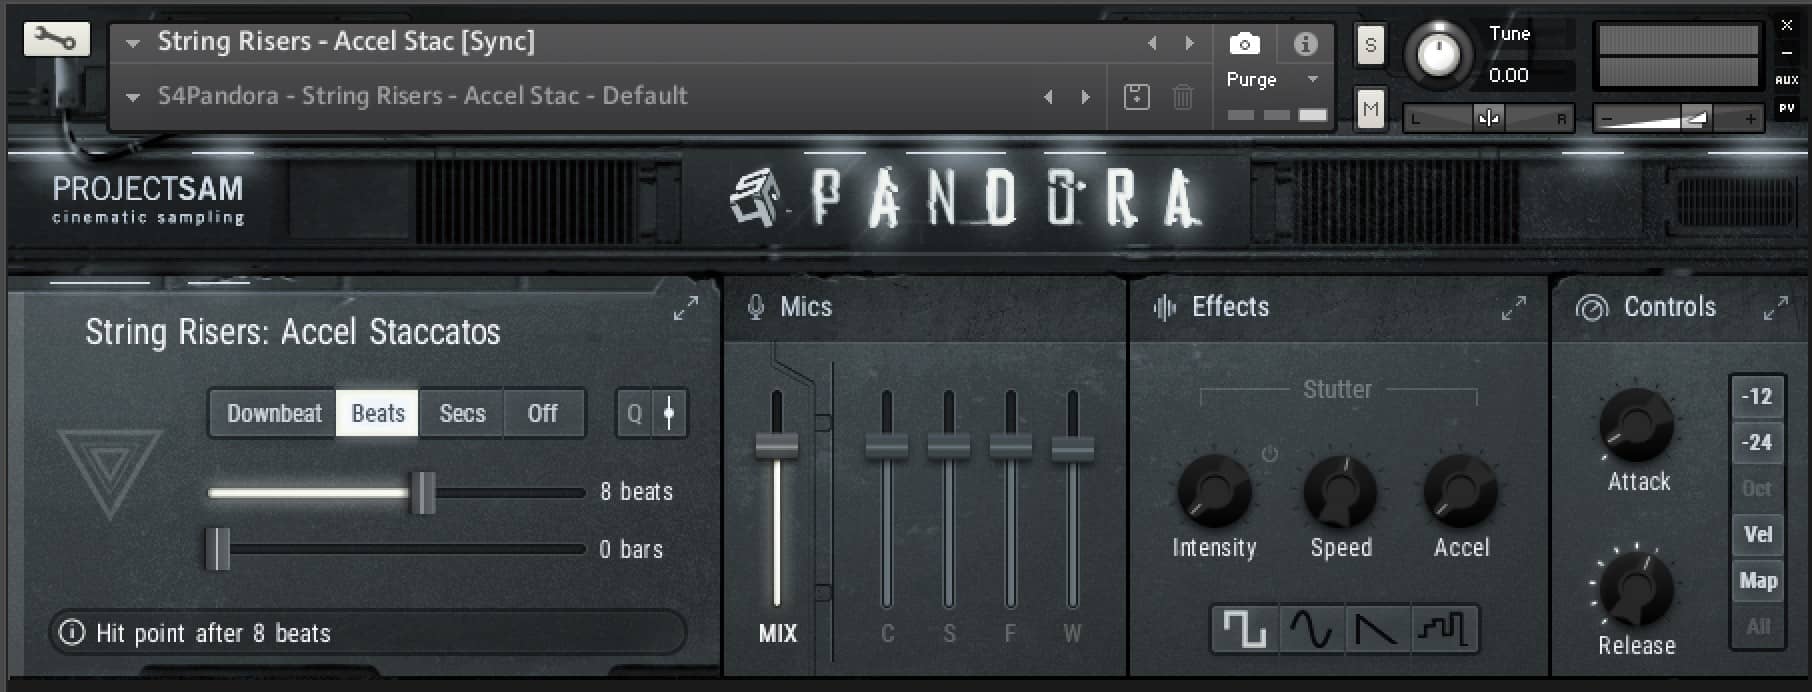Click the Attack knob
The width and height of the screenshot is (1812, 692).
[1637, 426]
